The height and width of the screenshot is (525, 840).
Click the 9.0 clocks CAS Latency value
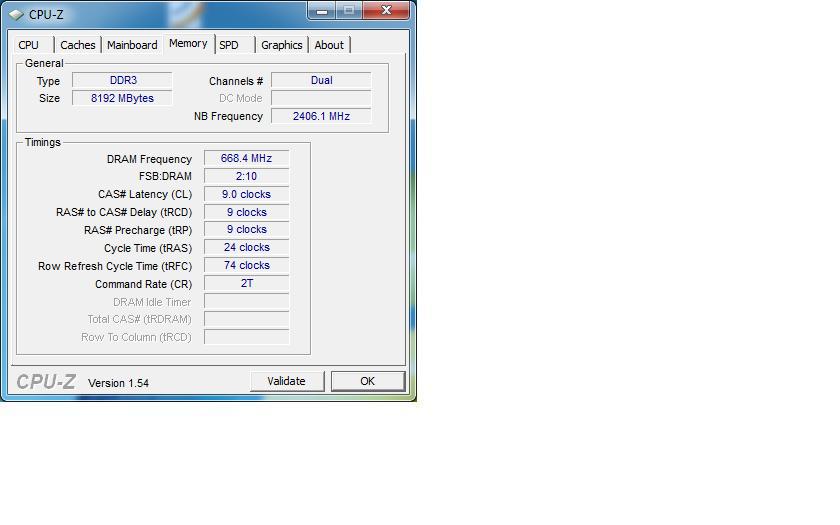coord(246,194)
